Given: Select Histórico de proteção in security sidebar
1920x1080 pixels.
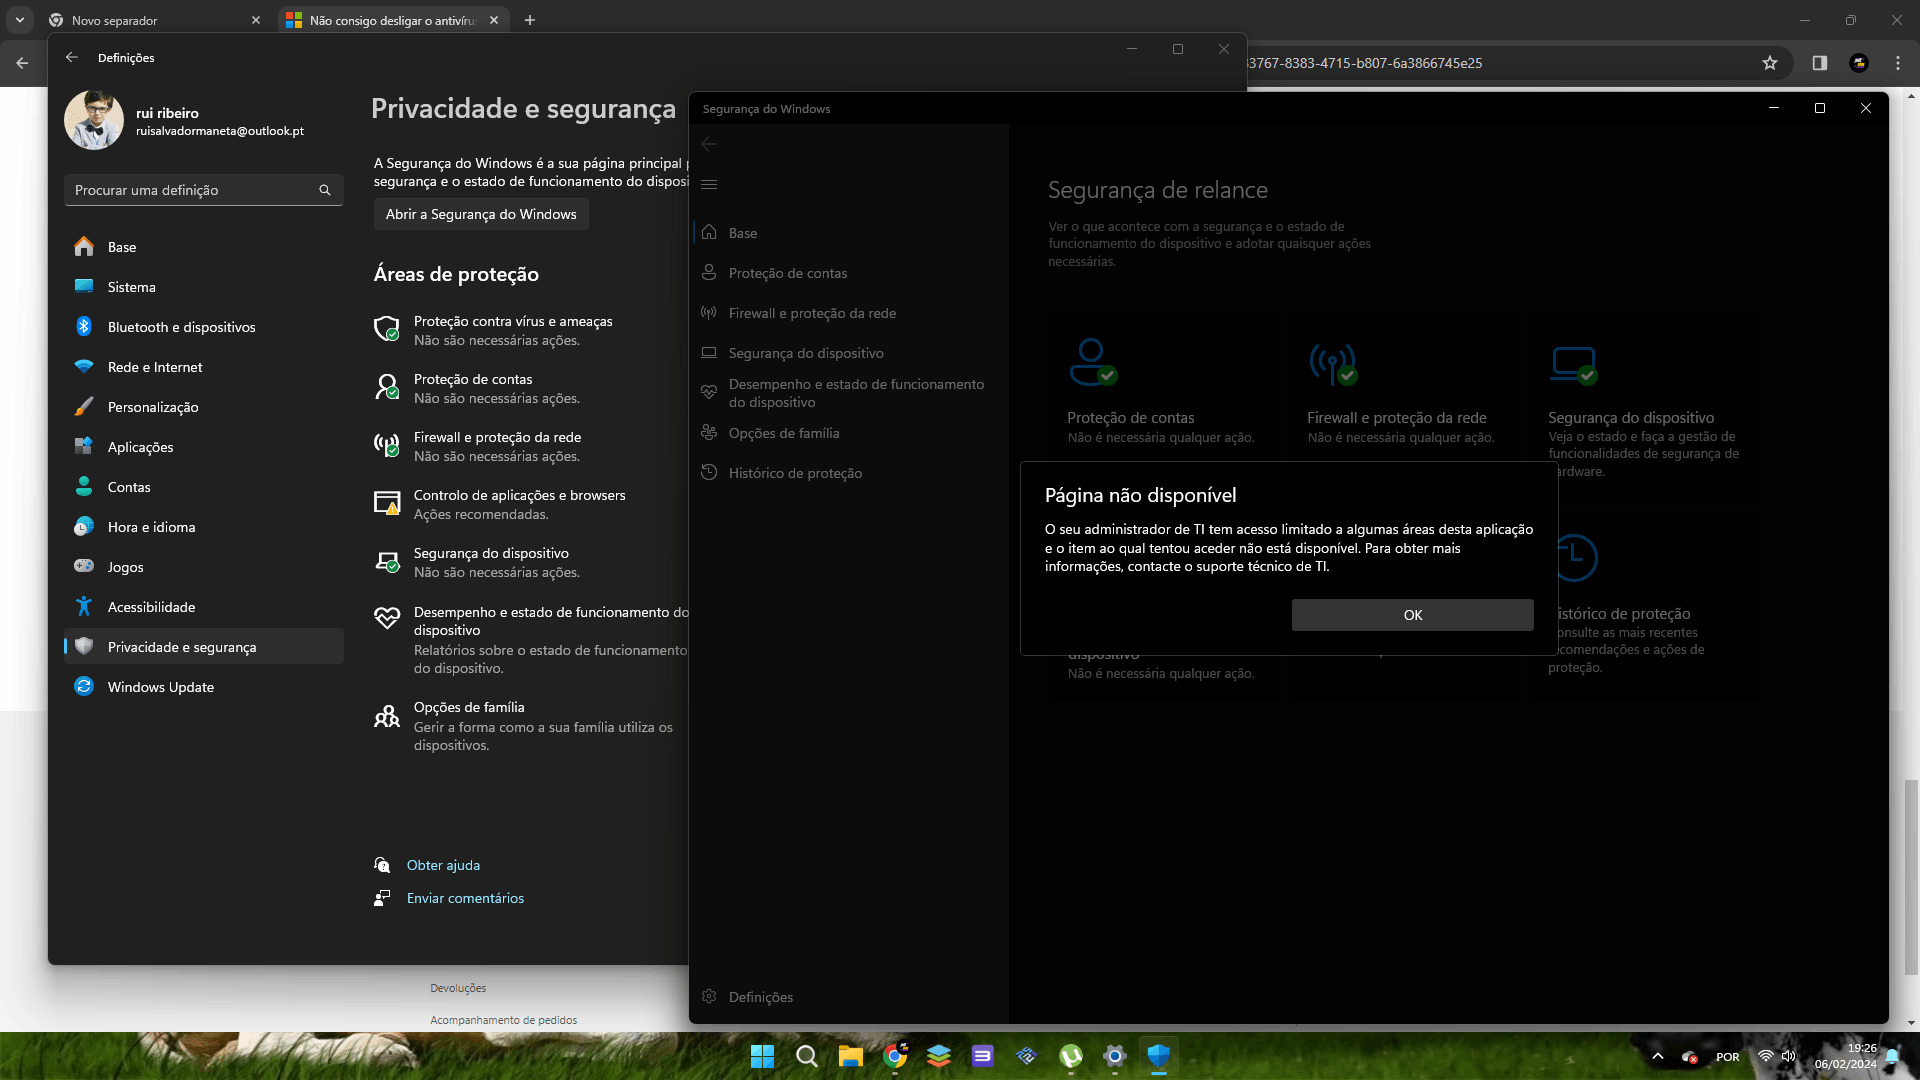Looking at the screenshot, I should [794, 473].
